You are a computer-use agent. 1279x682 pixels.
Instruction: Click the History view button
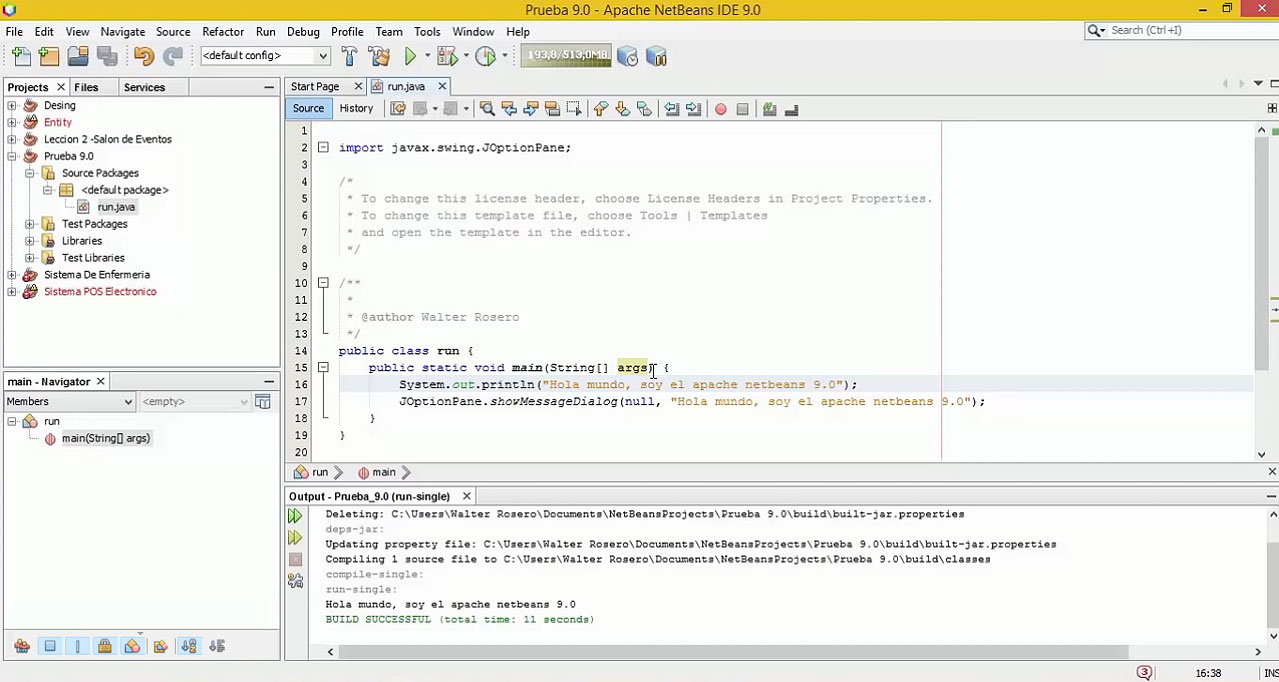tap(355, 109)
